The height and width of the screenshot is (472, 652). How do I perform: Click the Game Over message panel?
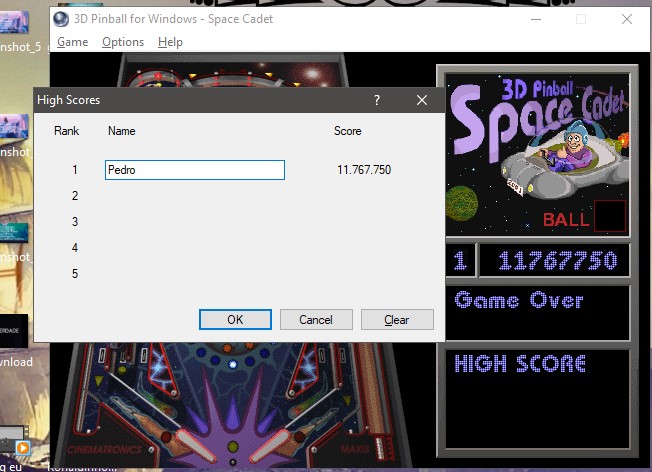538,312
